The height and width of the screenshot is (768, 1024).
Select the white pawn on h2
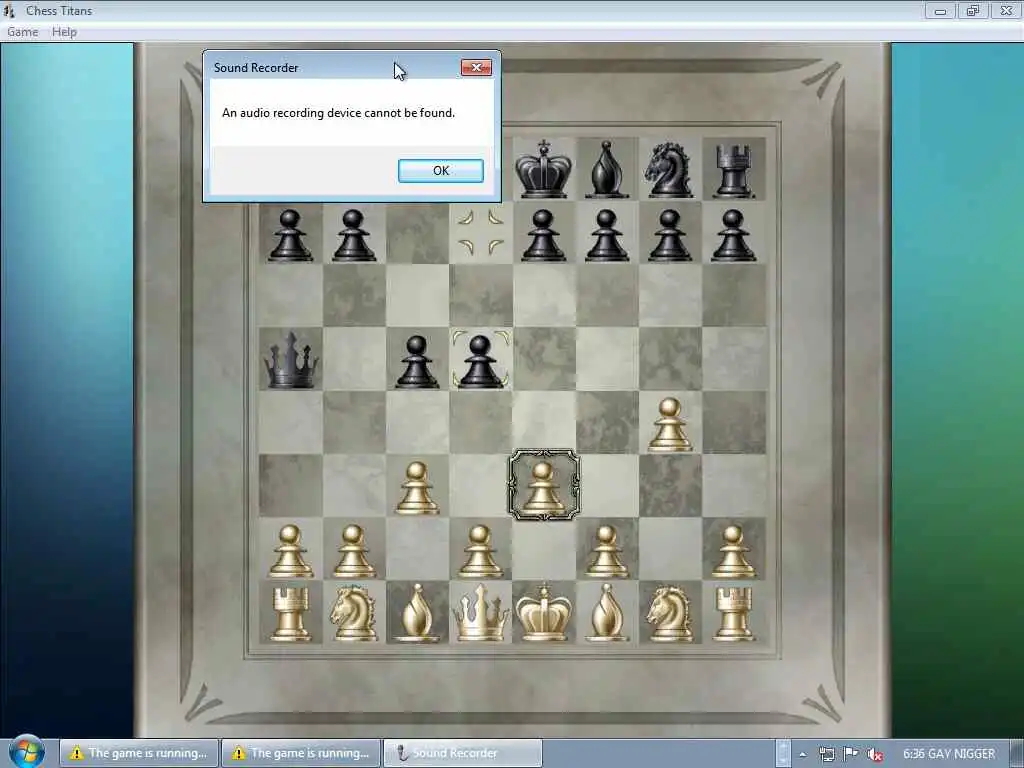pos(733,551)
